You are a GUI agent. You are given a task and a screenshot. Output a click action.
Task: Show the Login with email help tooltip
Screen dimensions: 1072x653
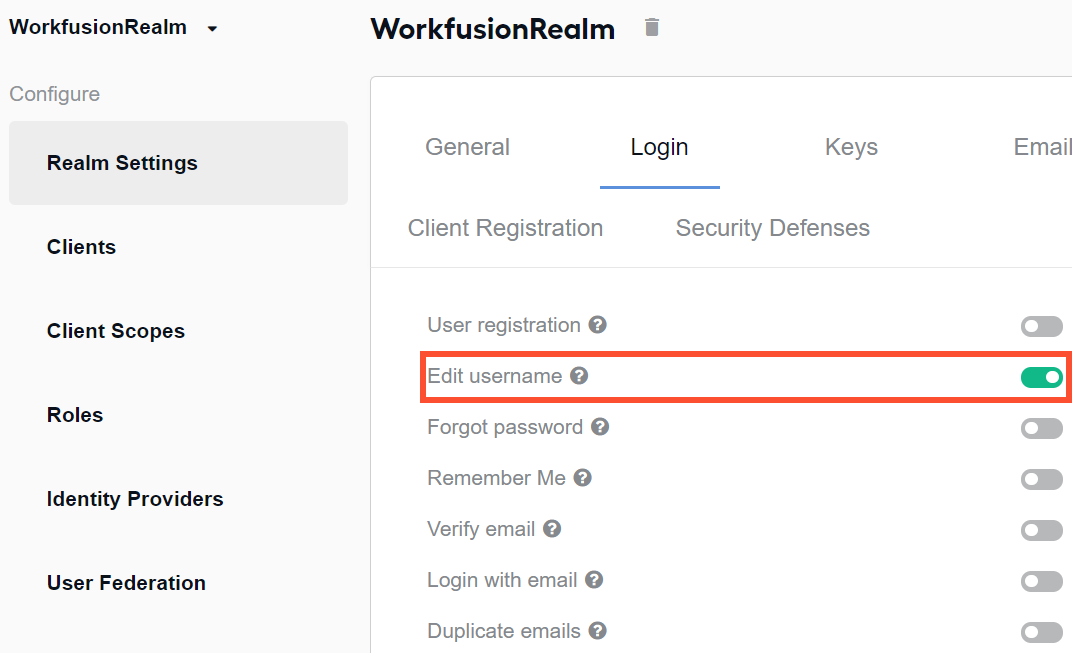pos(594,580)
